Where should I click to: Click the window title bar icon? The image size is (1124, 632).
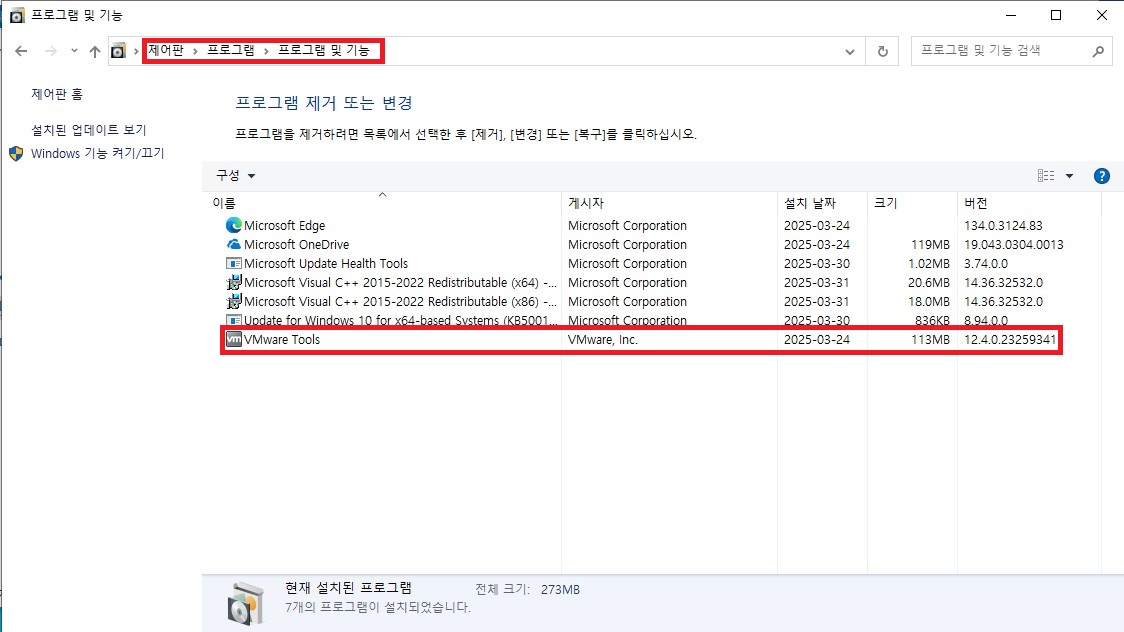[x=16, y=15]
